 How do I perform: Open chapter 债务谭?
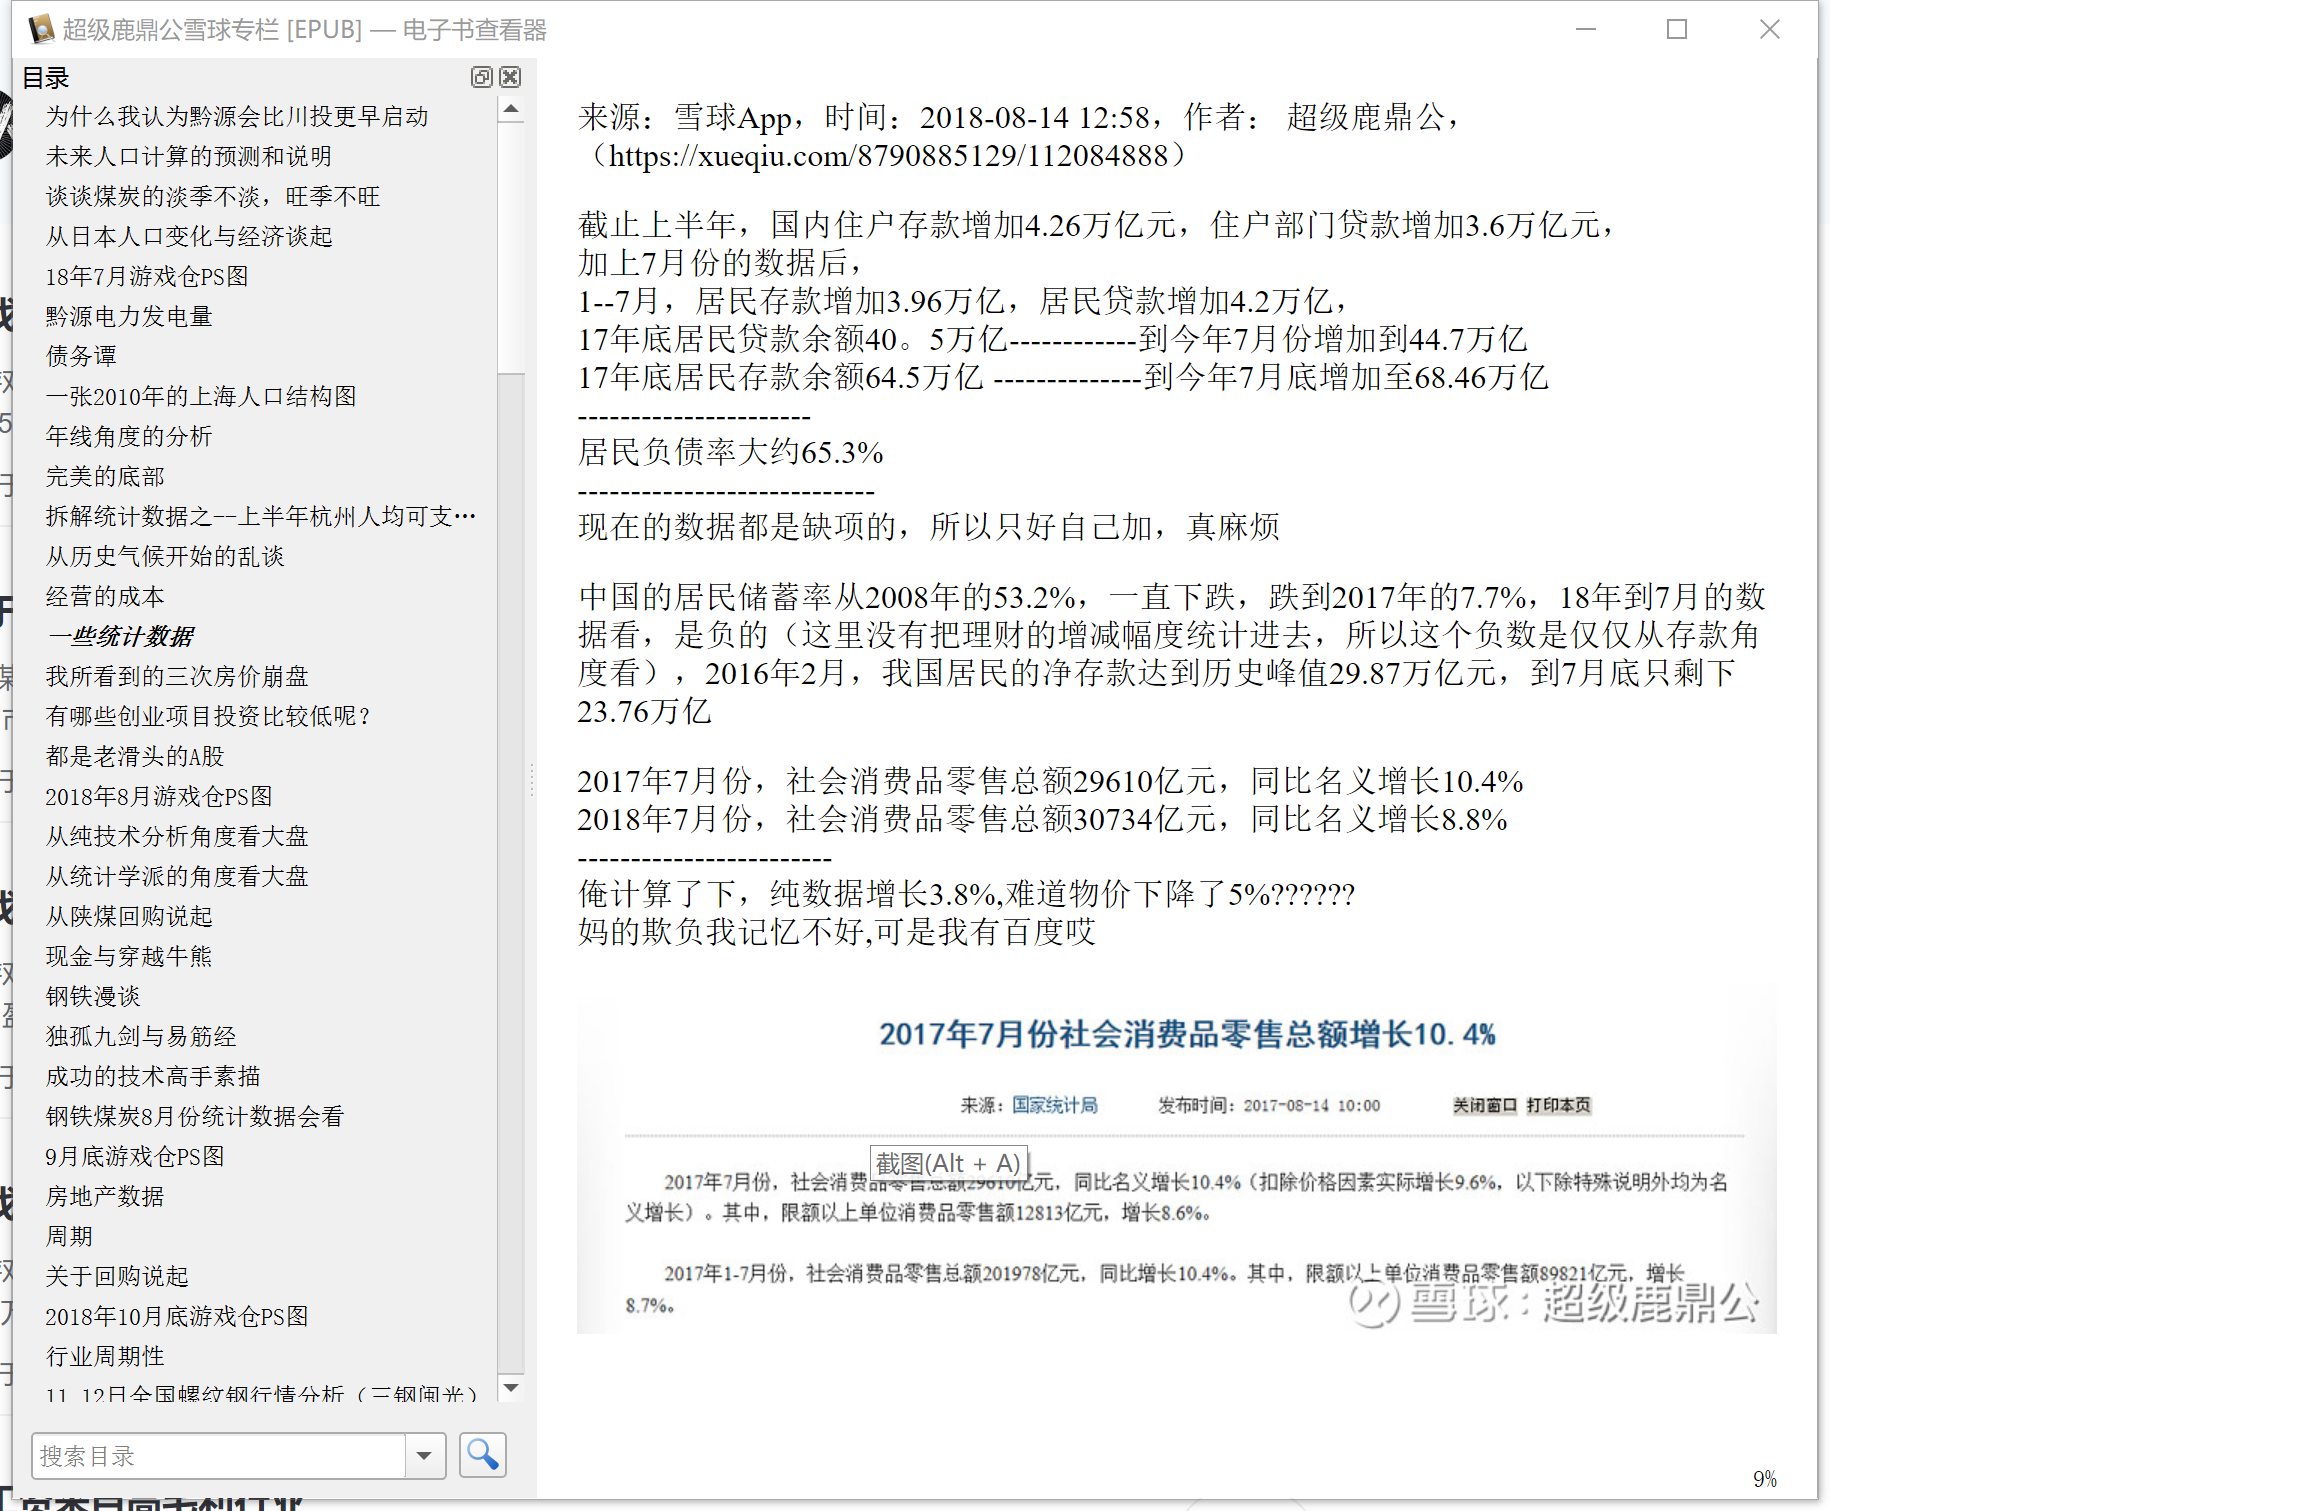coord(81,356)
